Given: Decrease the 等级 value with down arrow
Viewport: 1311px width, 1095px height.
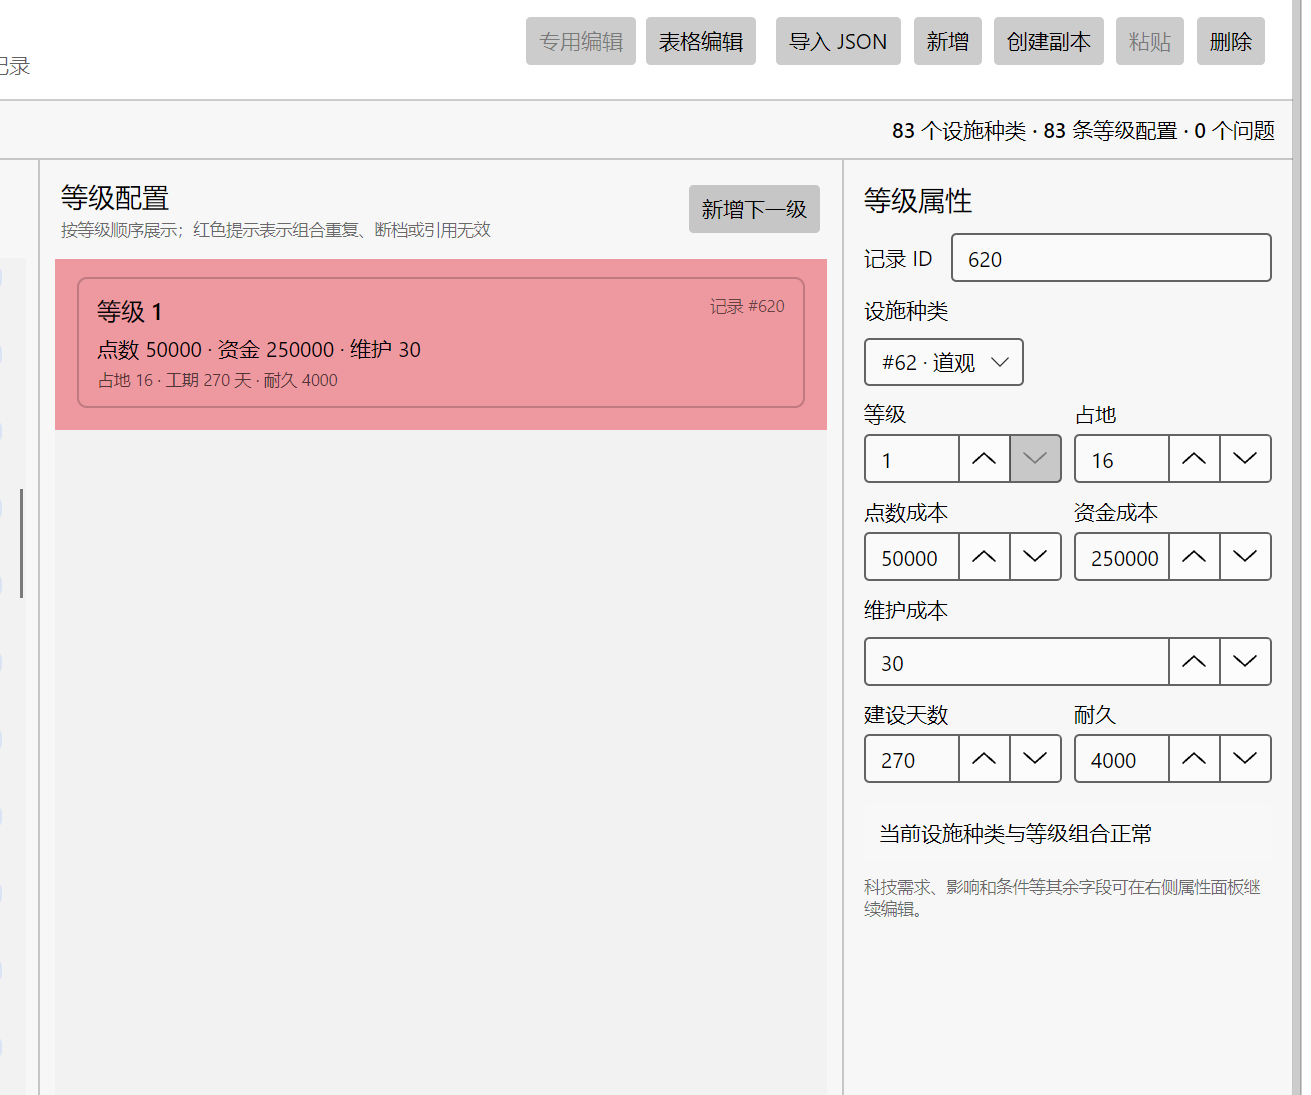Looking at the screenshot, I should tap(1035, 459).
